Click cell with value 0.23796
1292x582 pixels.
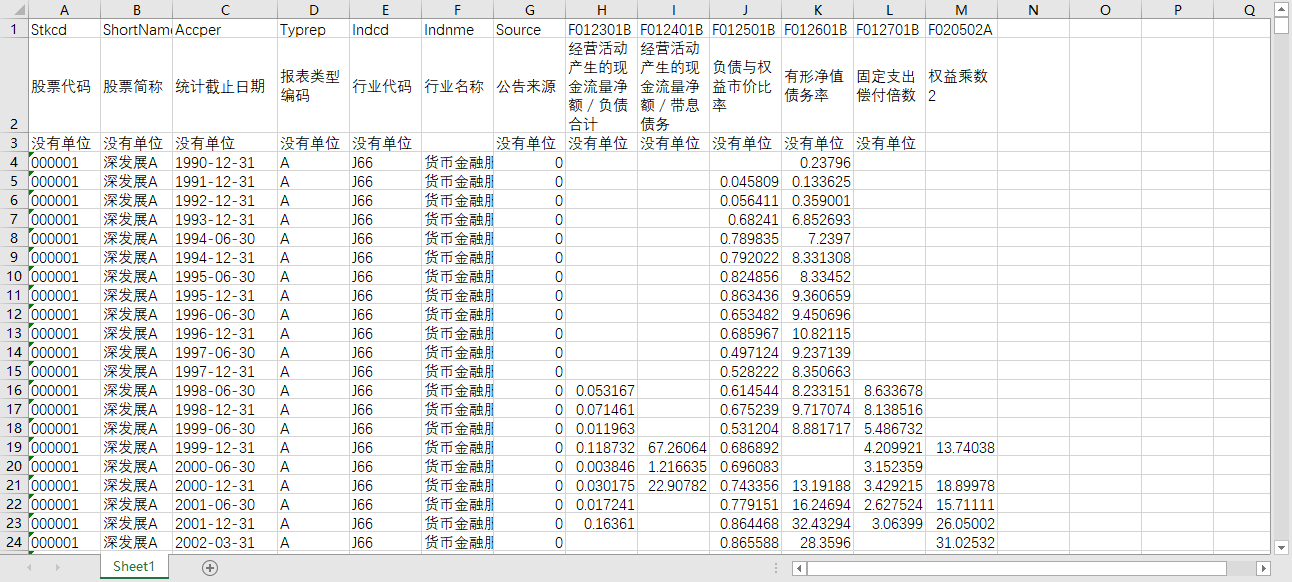(817, 162)
